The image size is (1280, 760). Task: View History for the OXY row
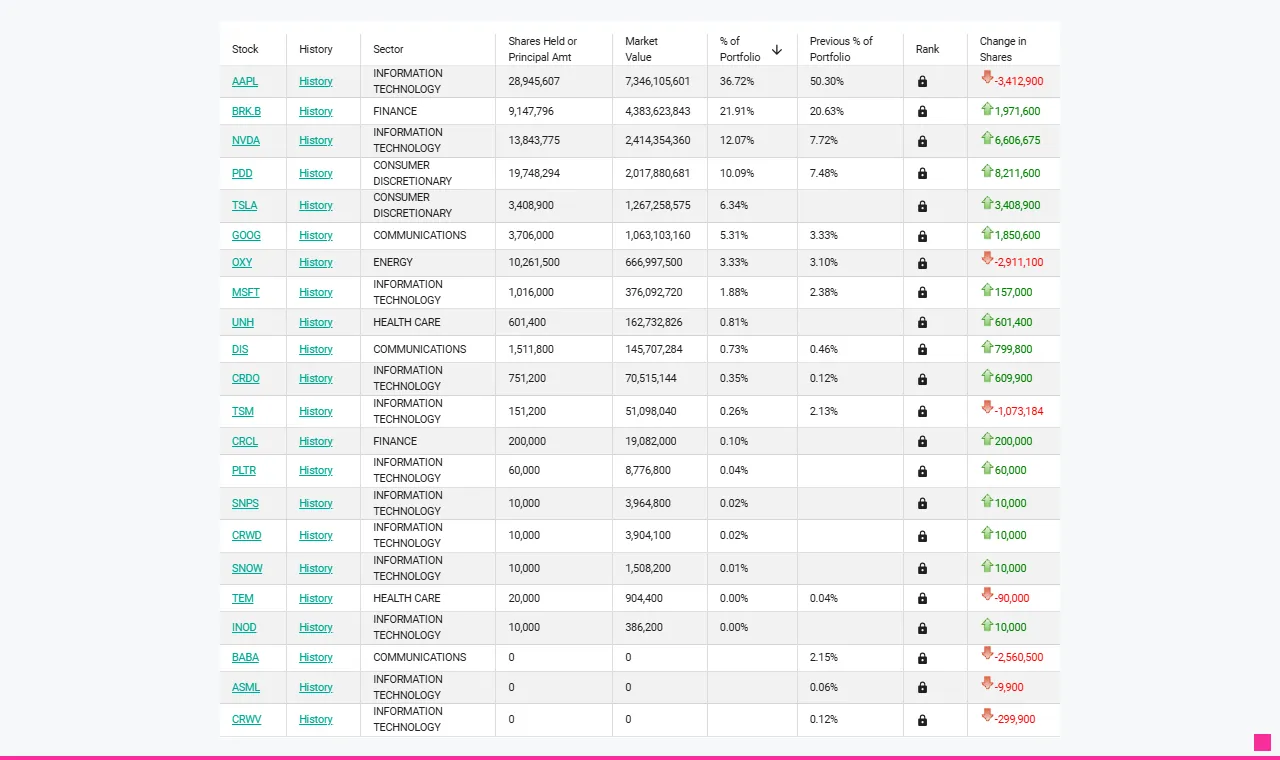point(316,263)
